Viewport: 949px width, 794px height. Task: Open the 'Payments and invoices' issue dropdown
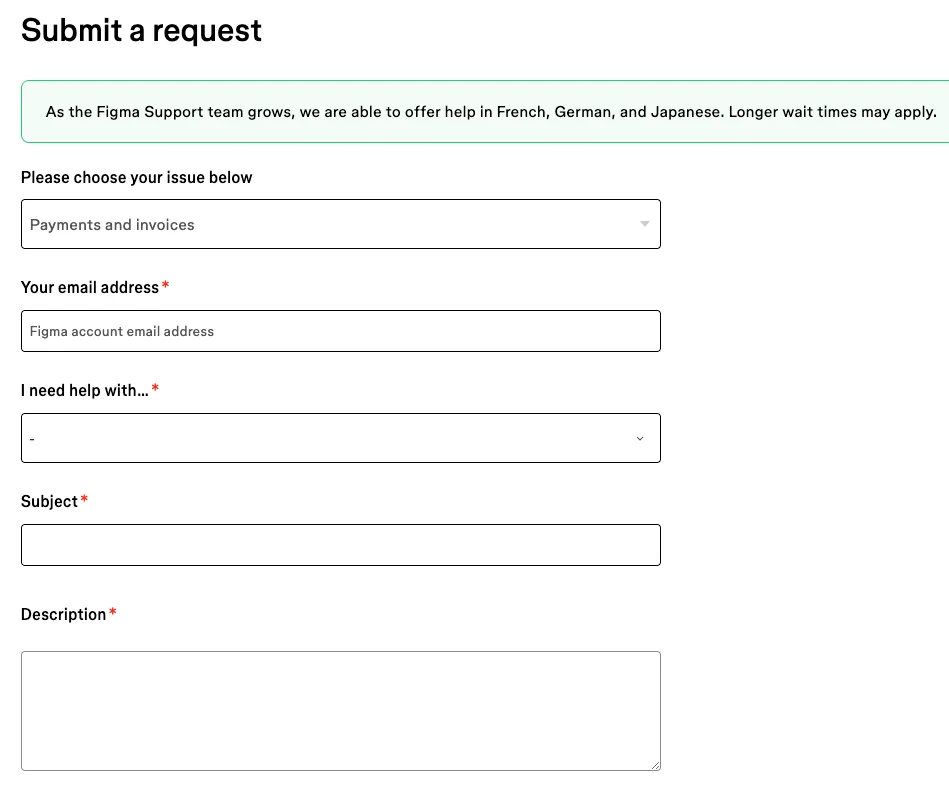click(x=340, y=224)
